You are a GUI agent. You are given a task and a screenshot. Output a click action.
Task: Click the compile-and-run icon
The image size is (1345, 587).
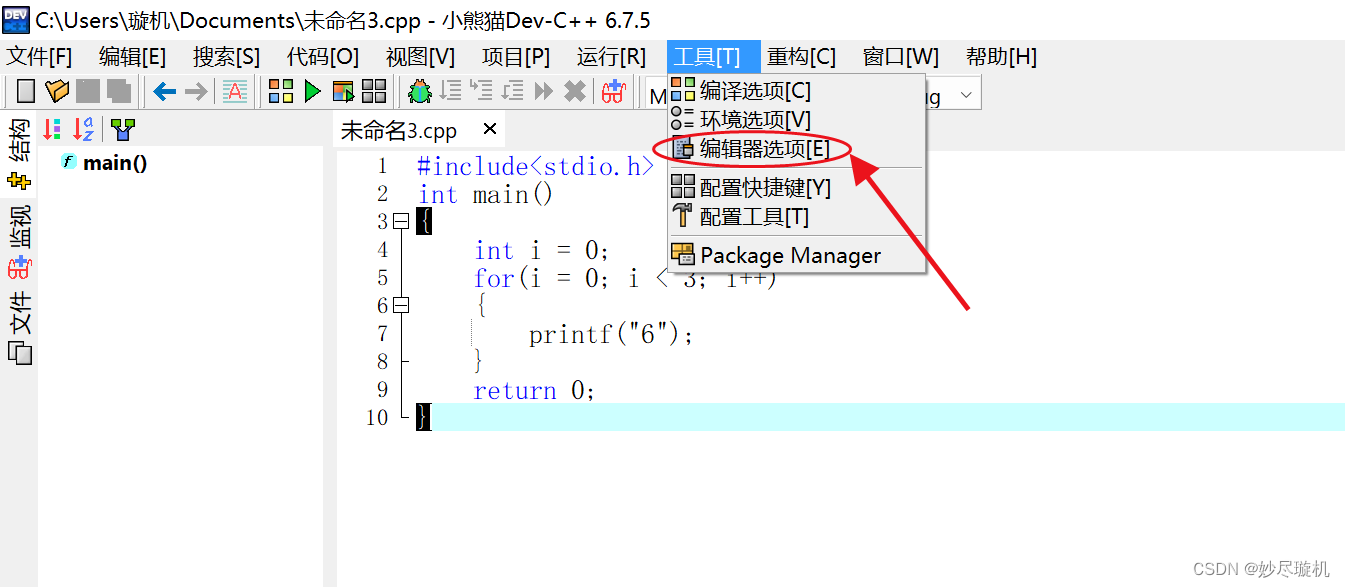point(343,91)
